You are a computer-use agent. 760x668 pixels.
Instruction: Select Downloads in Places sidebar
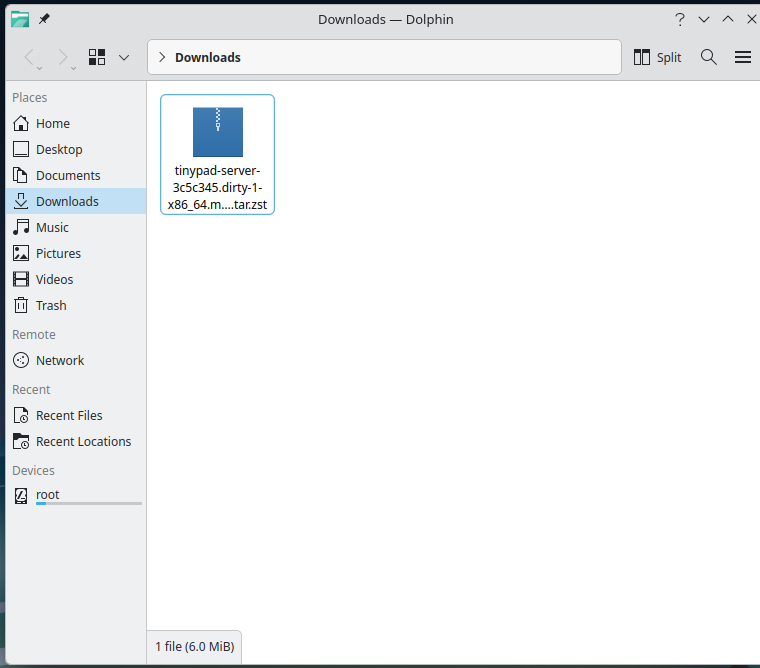pyautogui.click(x=76, y=201)
